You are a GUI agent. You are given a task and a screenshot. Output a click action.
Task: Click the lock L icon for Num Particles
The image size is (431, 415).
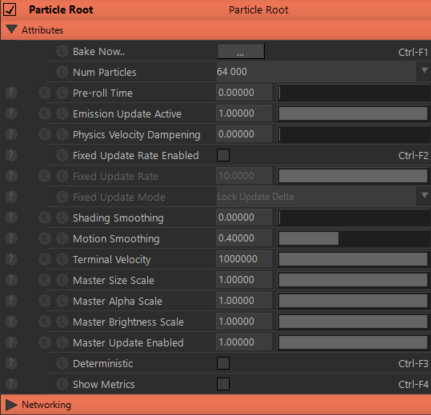point(62,72)
